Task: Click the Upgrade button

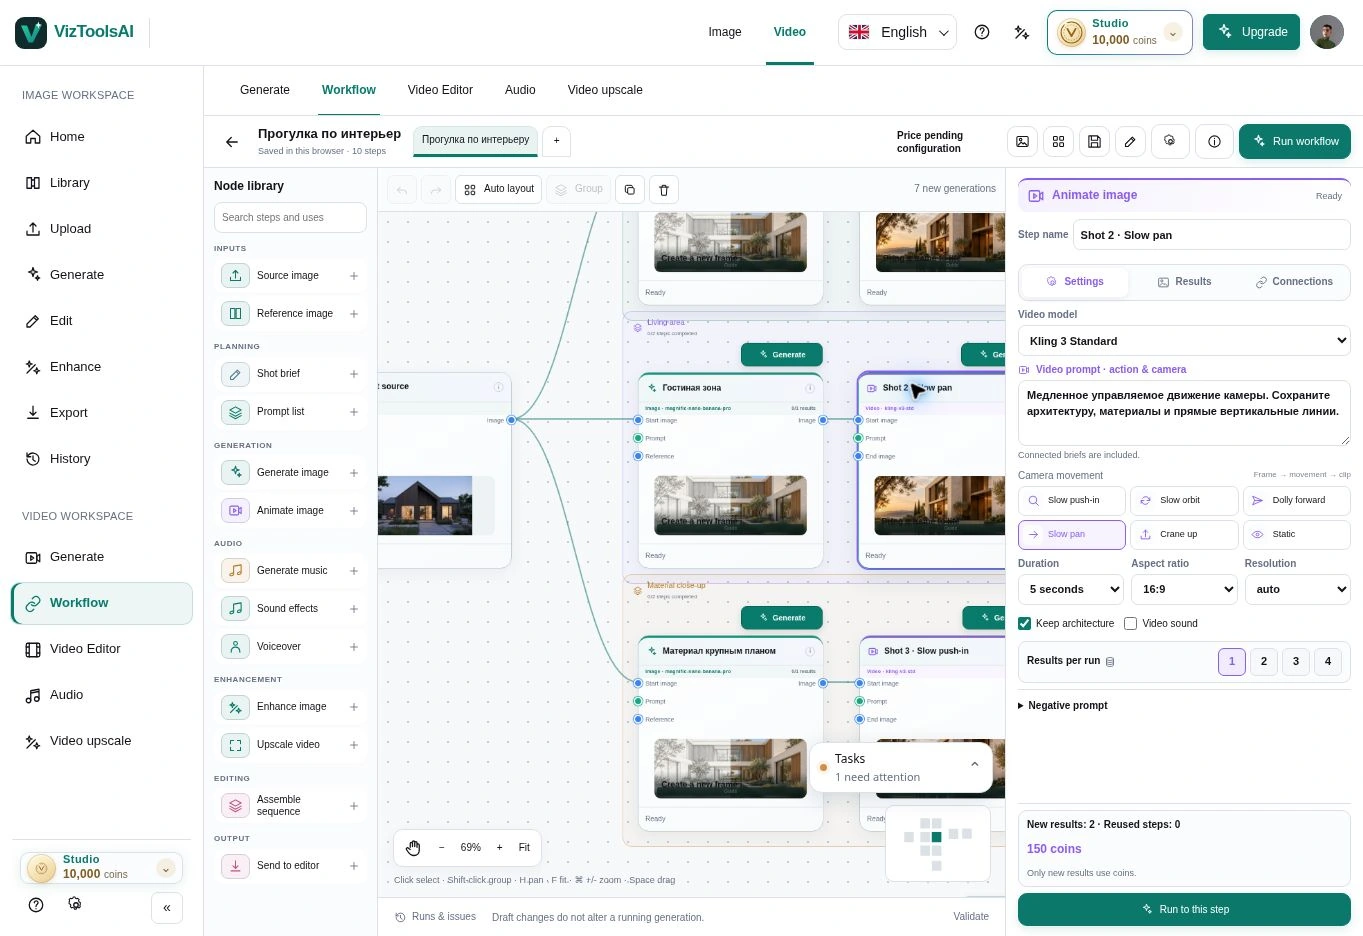Action: tap(1251, 32)
